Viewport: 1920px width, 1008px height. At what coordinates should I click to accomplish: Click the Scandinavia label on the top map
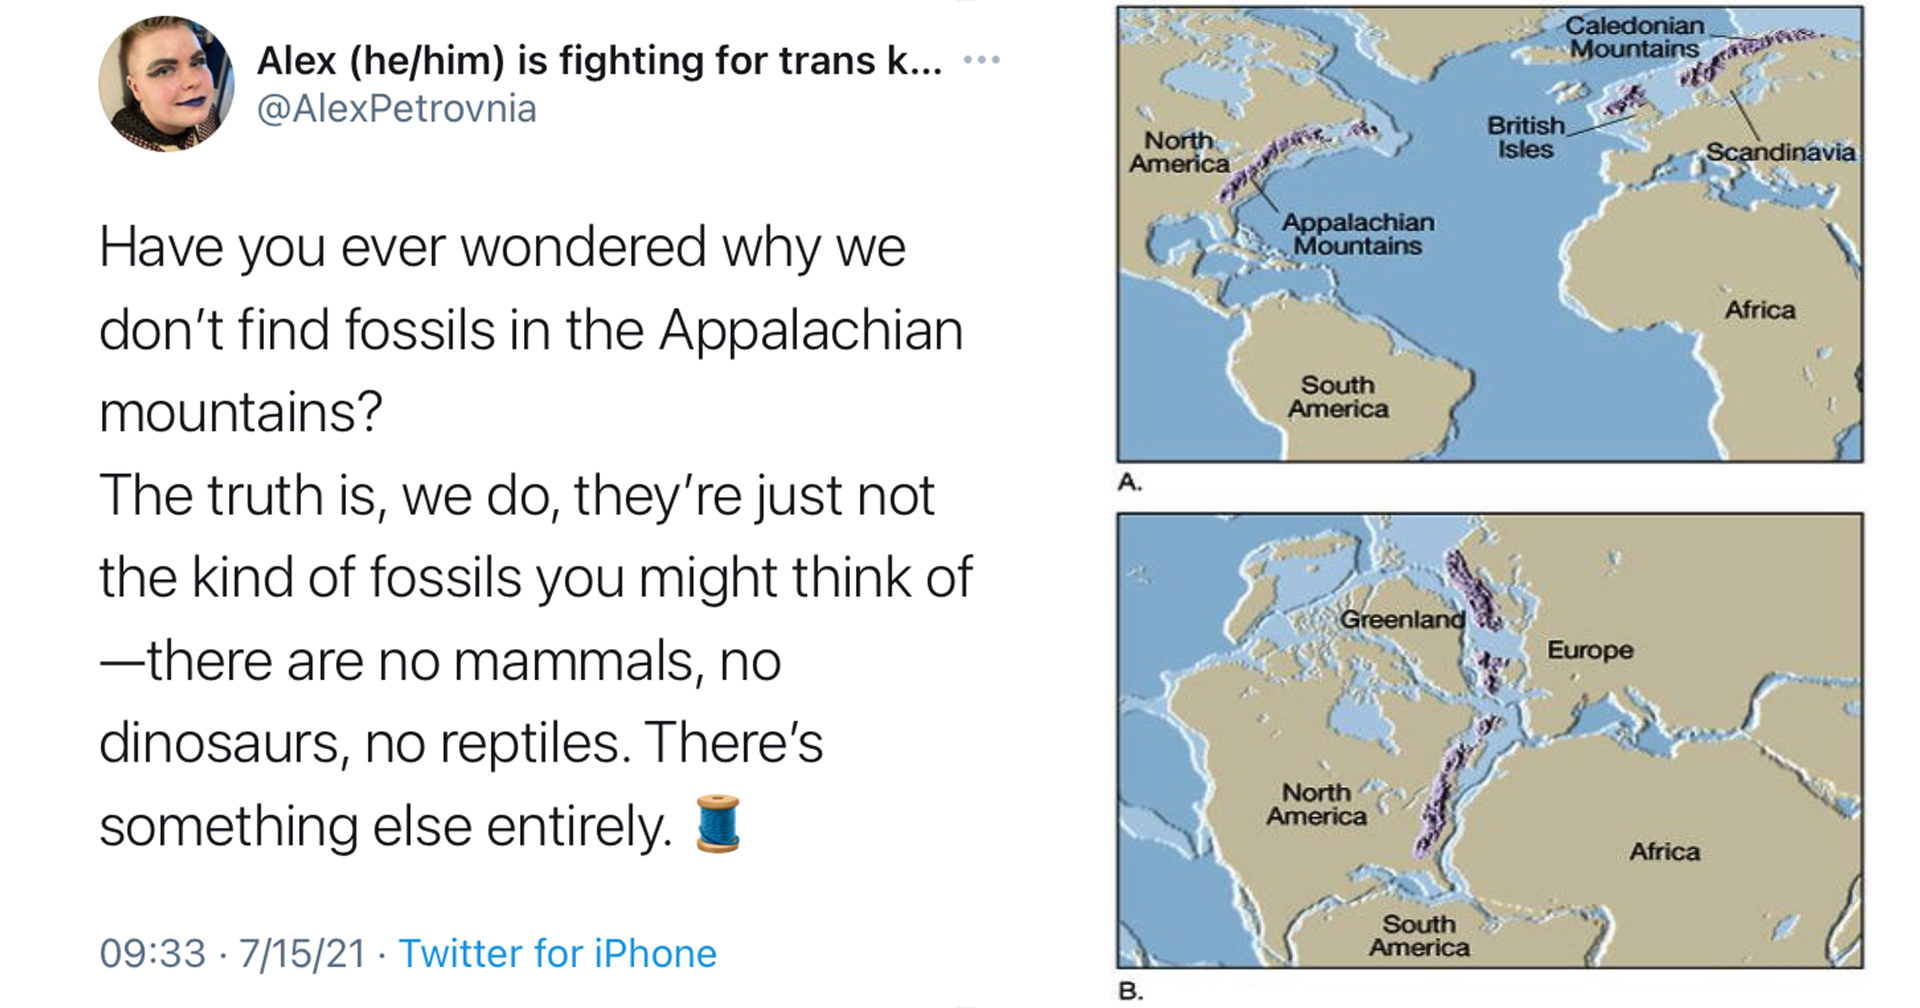click(1780, 152)
